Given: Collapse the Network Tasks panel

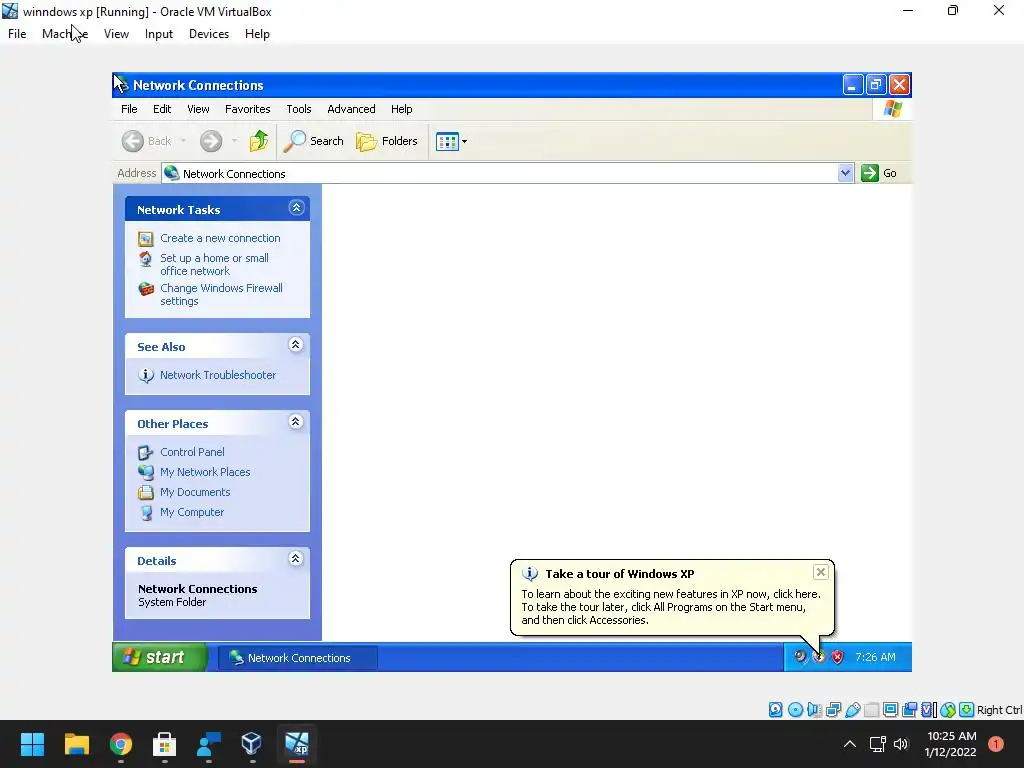Looking at the screenshot, I should pyautogui.click(x=296, y=208).
